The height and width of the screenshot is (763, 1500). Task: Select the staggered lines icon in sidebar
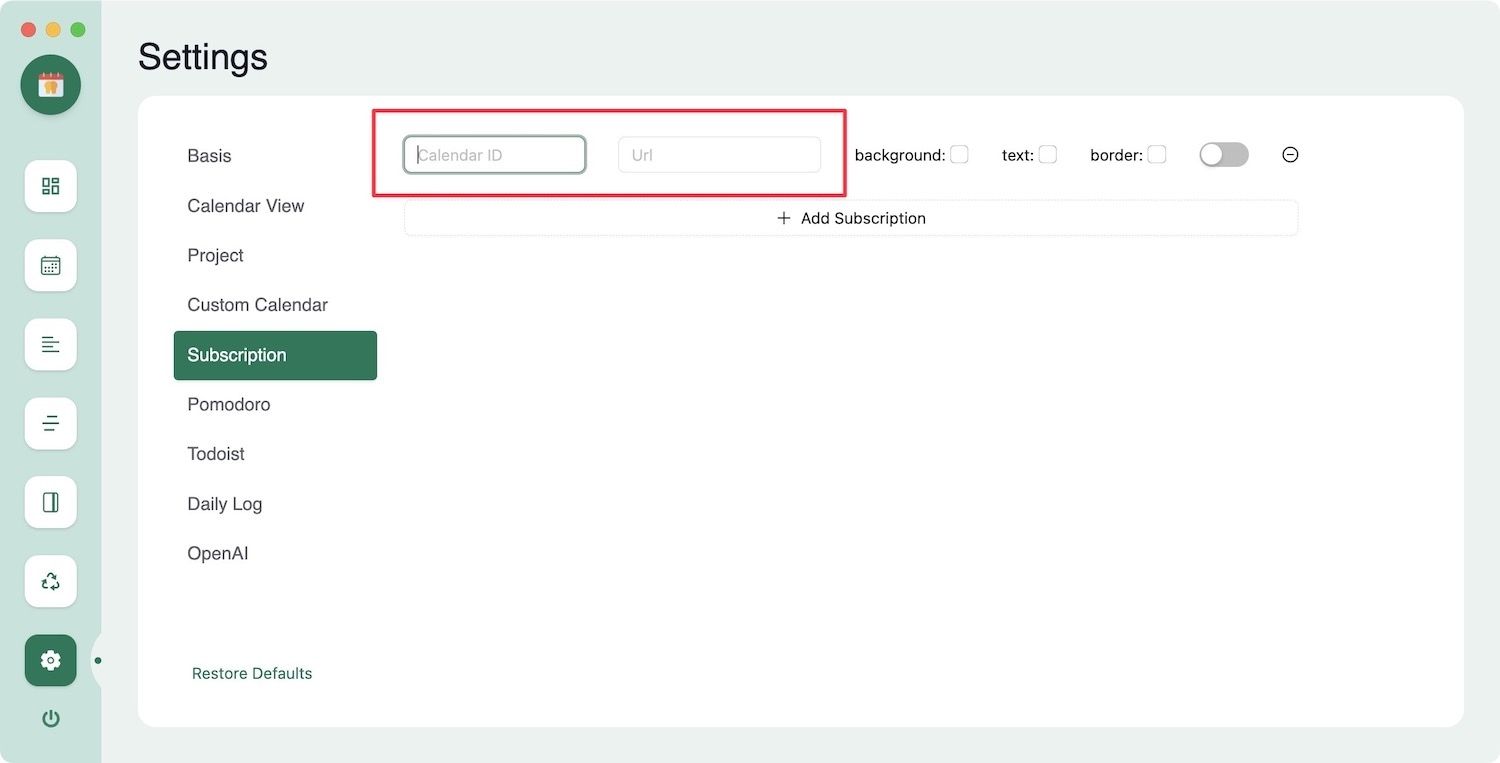pyautogui.click(x=51, y=423)
